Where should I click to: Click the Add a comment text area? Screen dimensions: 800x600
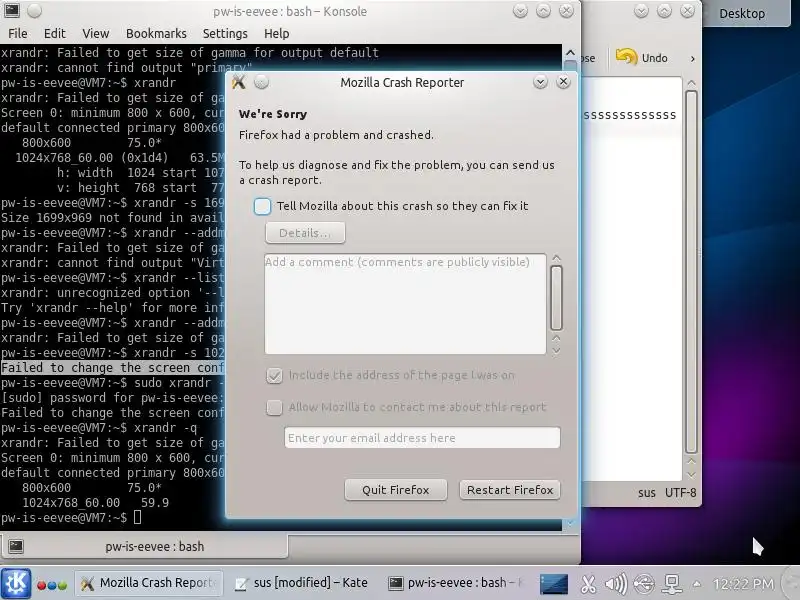click(x=405, y=304)
